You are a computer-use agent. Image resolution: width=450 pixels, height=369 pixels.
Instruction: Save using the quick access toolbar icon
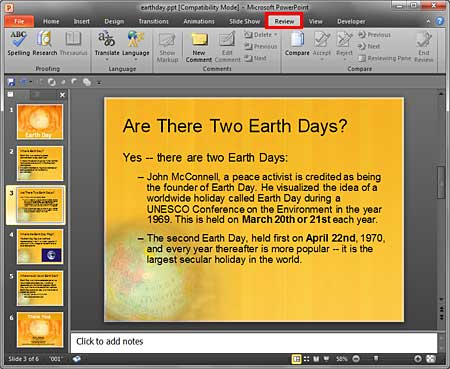[x=11, y=82]
